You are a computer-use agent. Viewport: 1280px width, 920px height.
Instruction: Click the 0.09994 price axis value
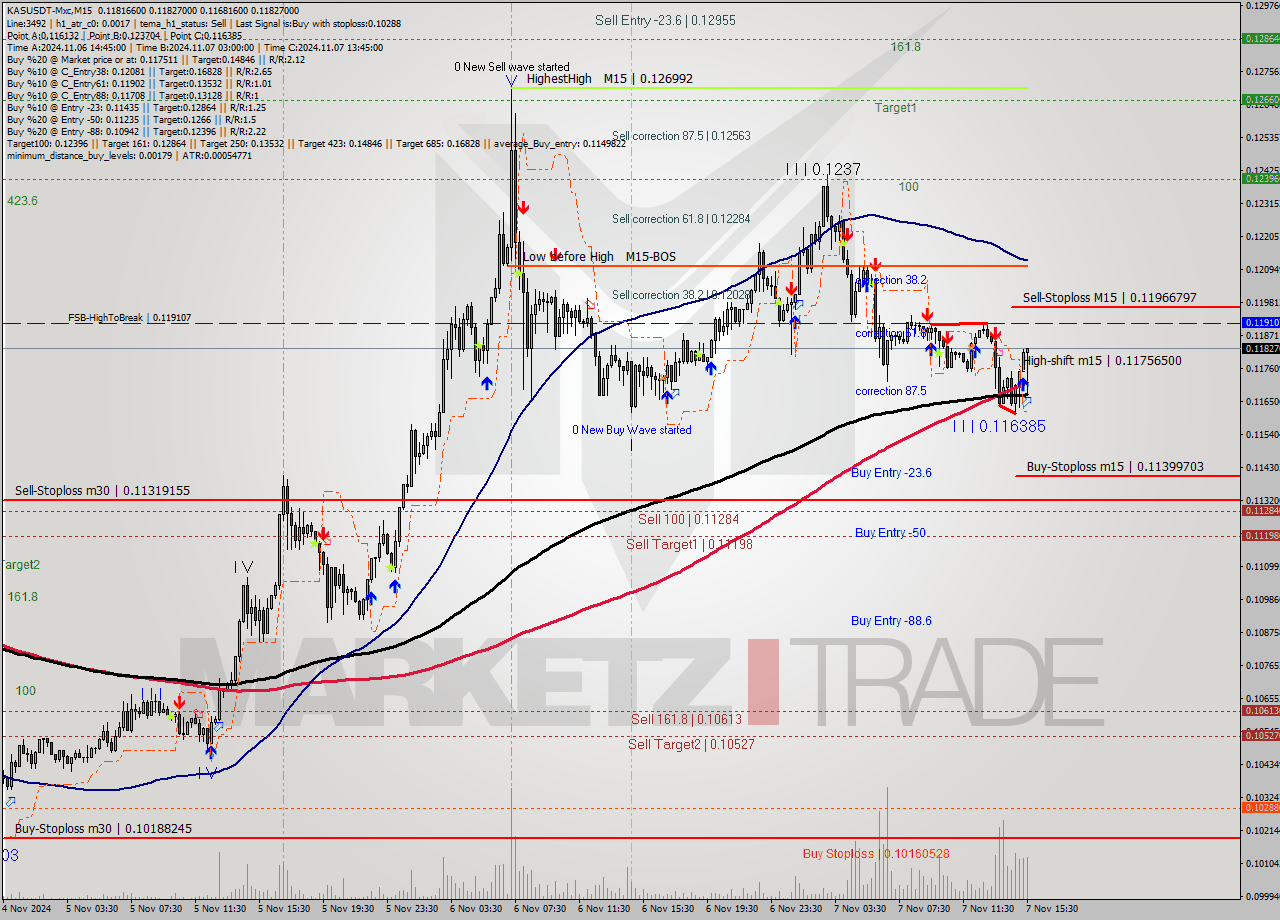click(x=1263, y=896)
